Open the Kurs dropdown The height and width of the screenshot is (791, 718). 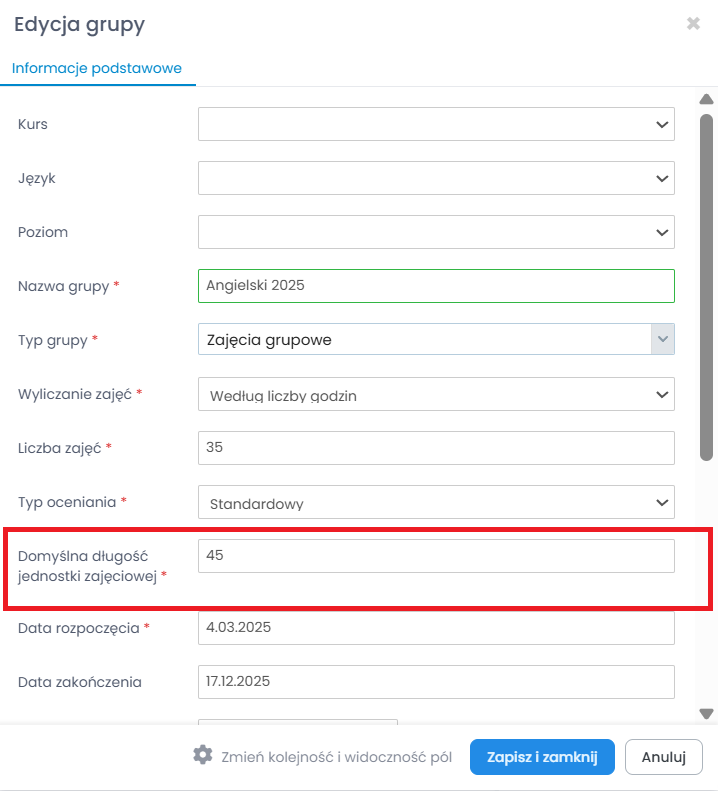point(436,124)
